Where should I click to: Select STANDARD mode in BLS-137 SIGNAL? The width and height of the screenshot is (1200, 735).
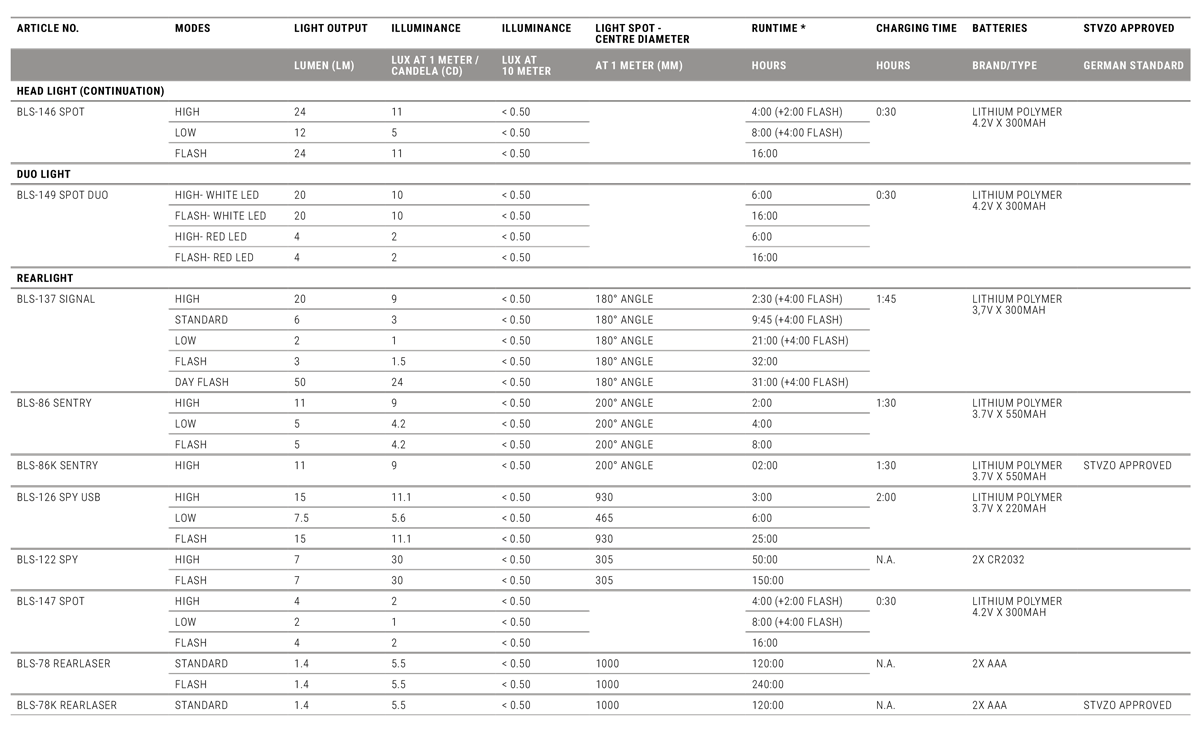point(201,320)
